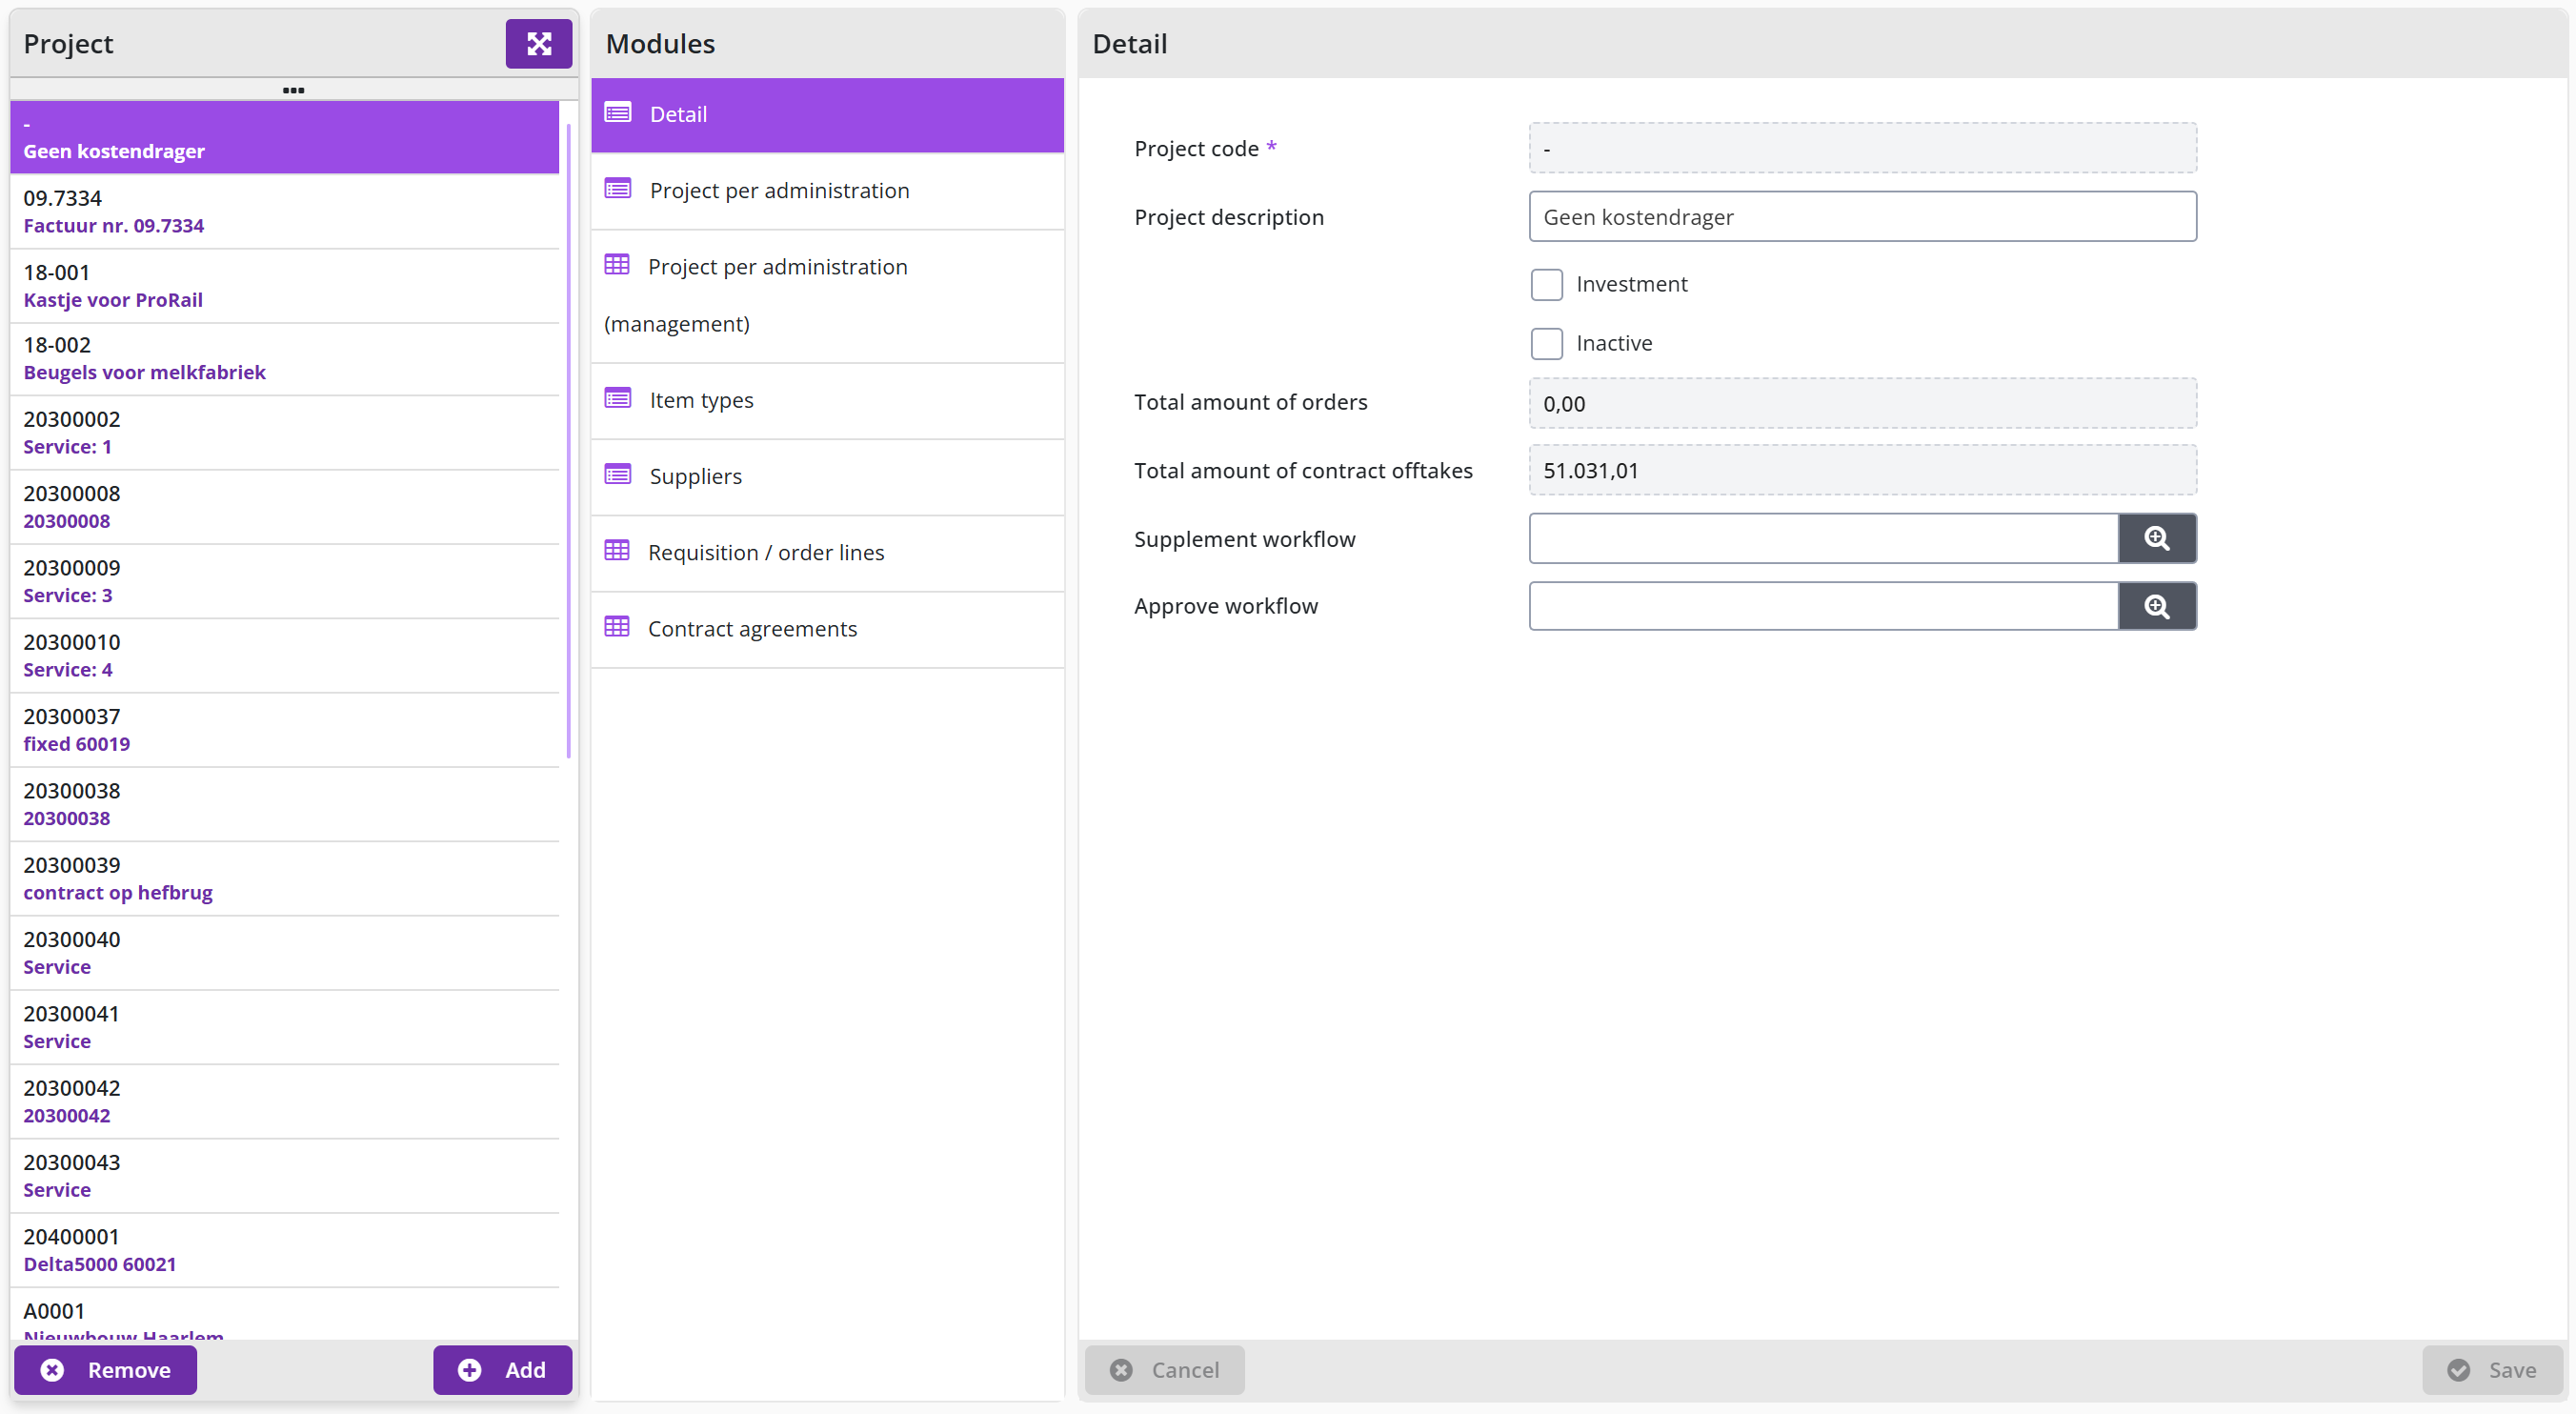Click the Requisition / order lines grid icon
The width and height of the screenshot is (2576, 1414).
[x=617, y=551]
